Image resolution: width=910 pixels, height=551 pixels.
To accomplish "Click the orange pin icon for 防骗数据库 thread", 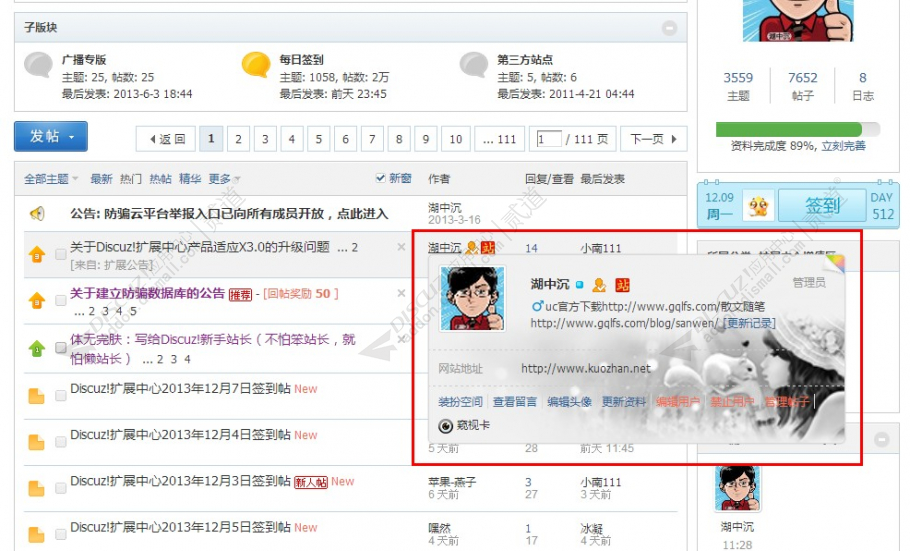I will pyautogui.click(x=37, y=300).
